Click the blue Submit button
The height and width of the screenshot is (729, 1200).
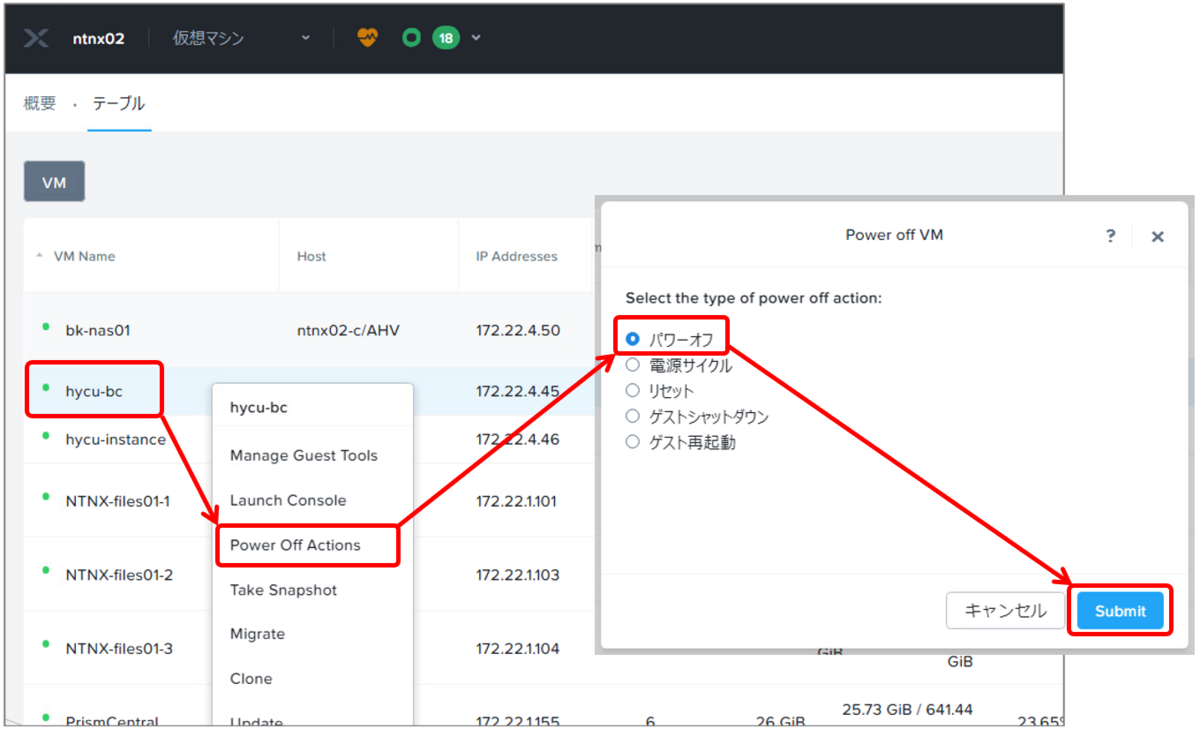1120,611
